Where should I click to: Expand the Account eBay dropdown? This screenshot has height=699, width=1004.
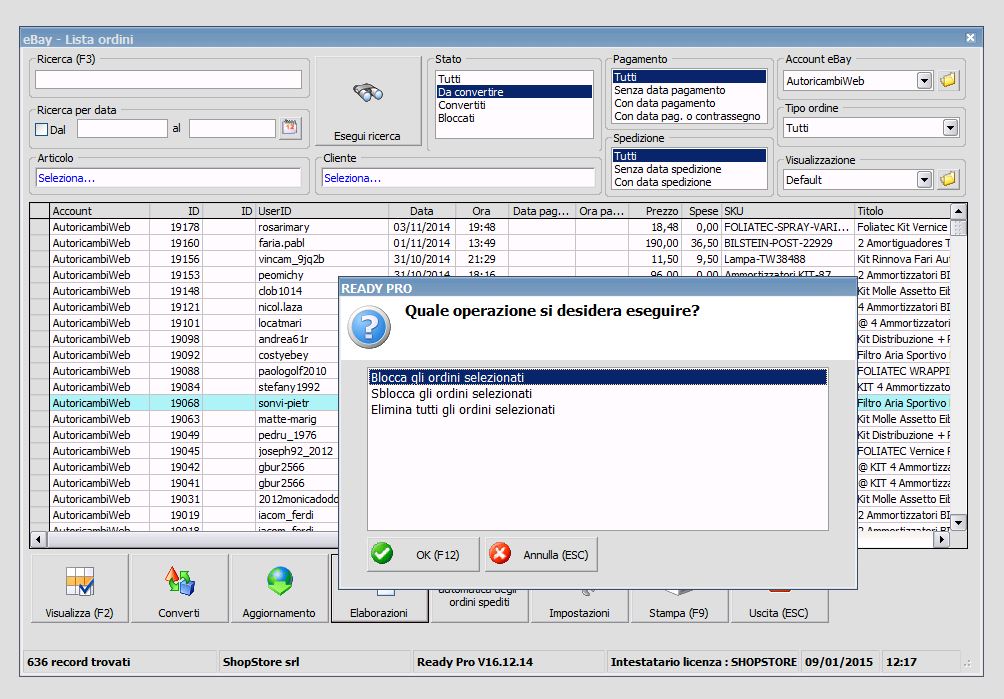[924, 81]
